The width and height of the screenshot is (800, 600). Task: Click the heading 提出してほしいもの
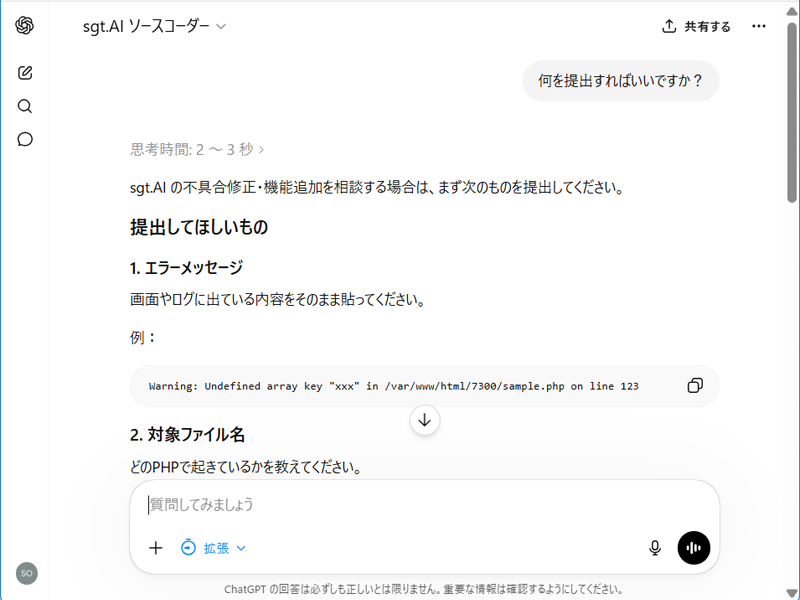199,228
